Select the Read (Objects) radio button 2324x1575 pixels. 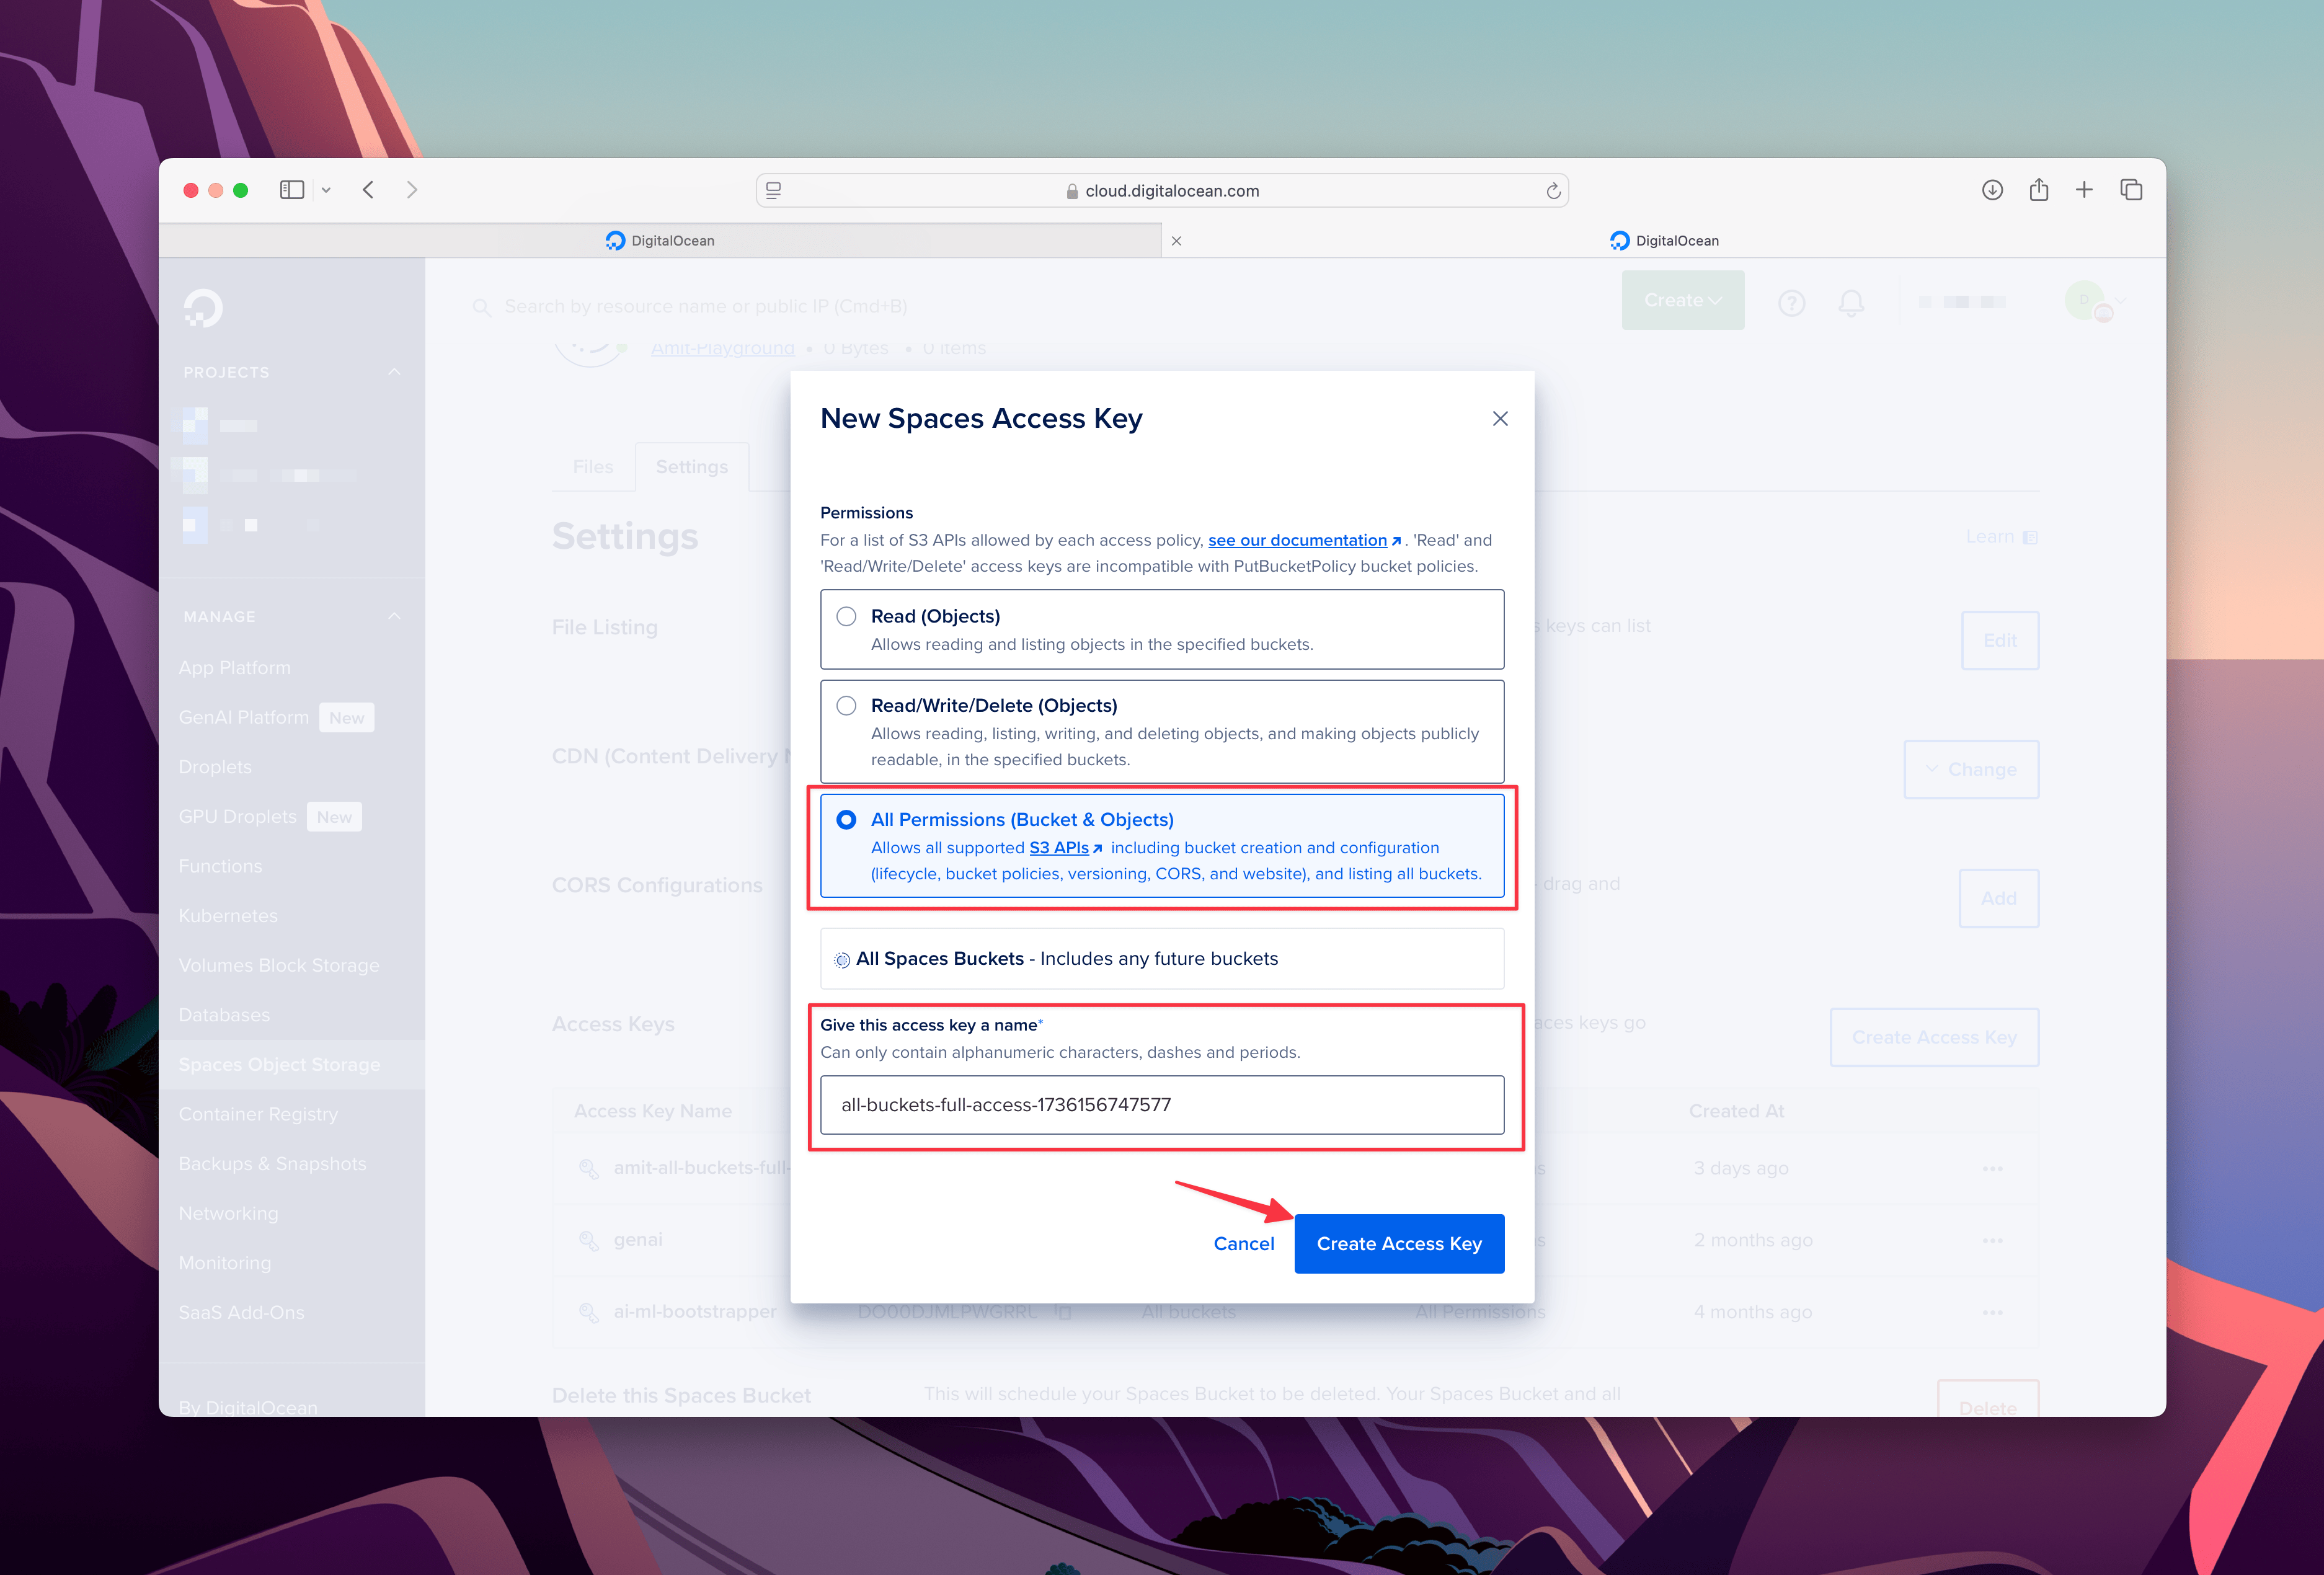(846, 616)
